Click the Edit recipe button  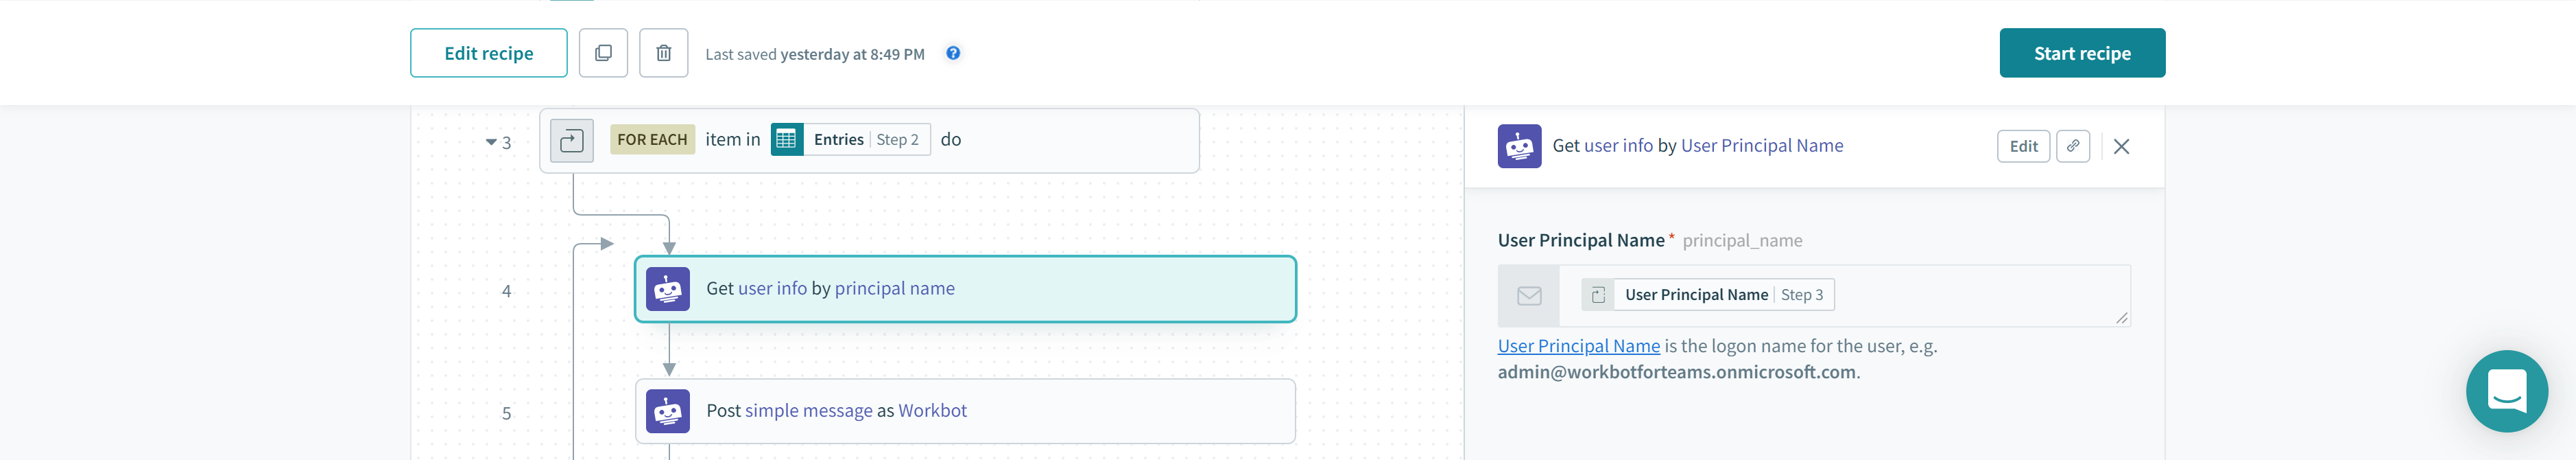click(488, 53)
